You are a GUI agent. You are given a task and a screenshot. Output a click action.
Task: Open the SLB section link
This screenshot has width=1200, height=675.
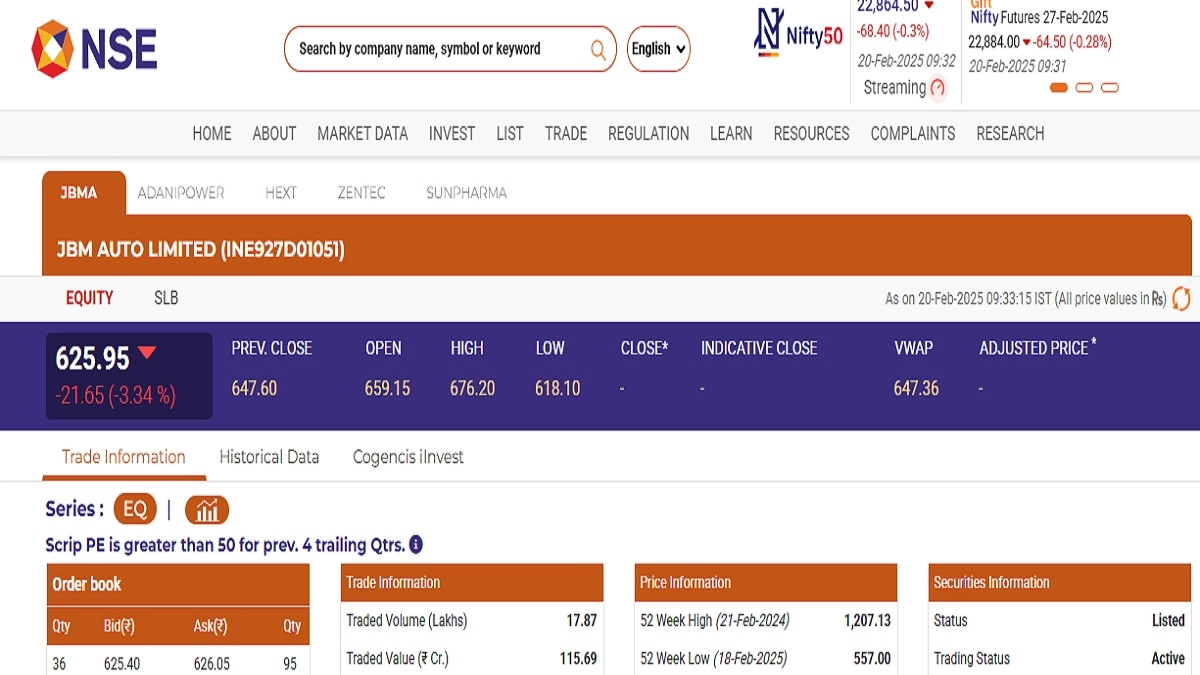pos(166,298)
